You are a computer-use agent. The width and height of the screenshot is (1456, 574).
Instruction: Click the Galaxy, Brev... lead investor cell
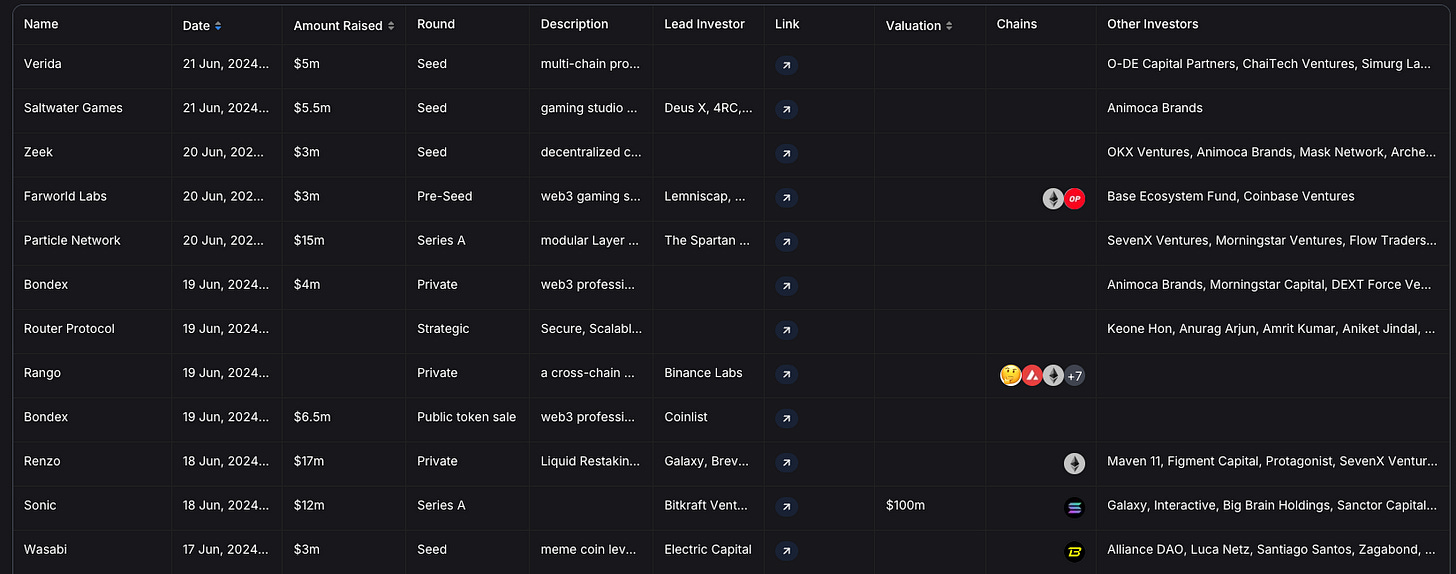click(x=706, y=461)
